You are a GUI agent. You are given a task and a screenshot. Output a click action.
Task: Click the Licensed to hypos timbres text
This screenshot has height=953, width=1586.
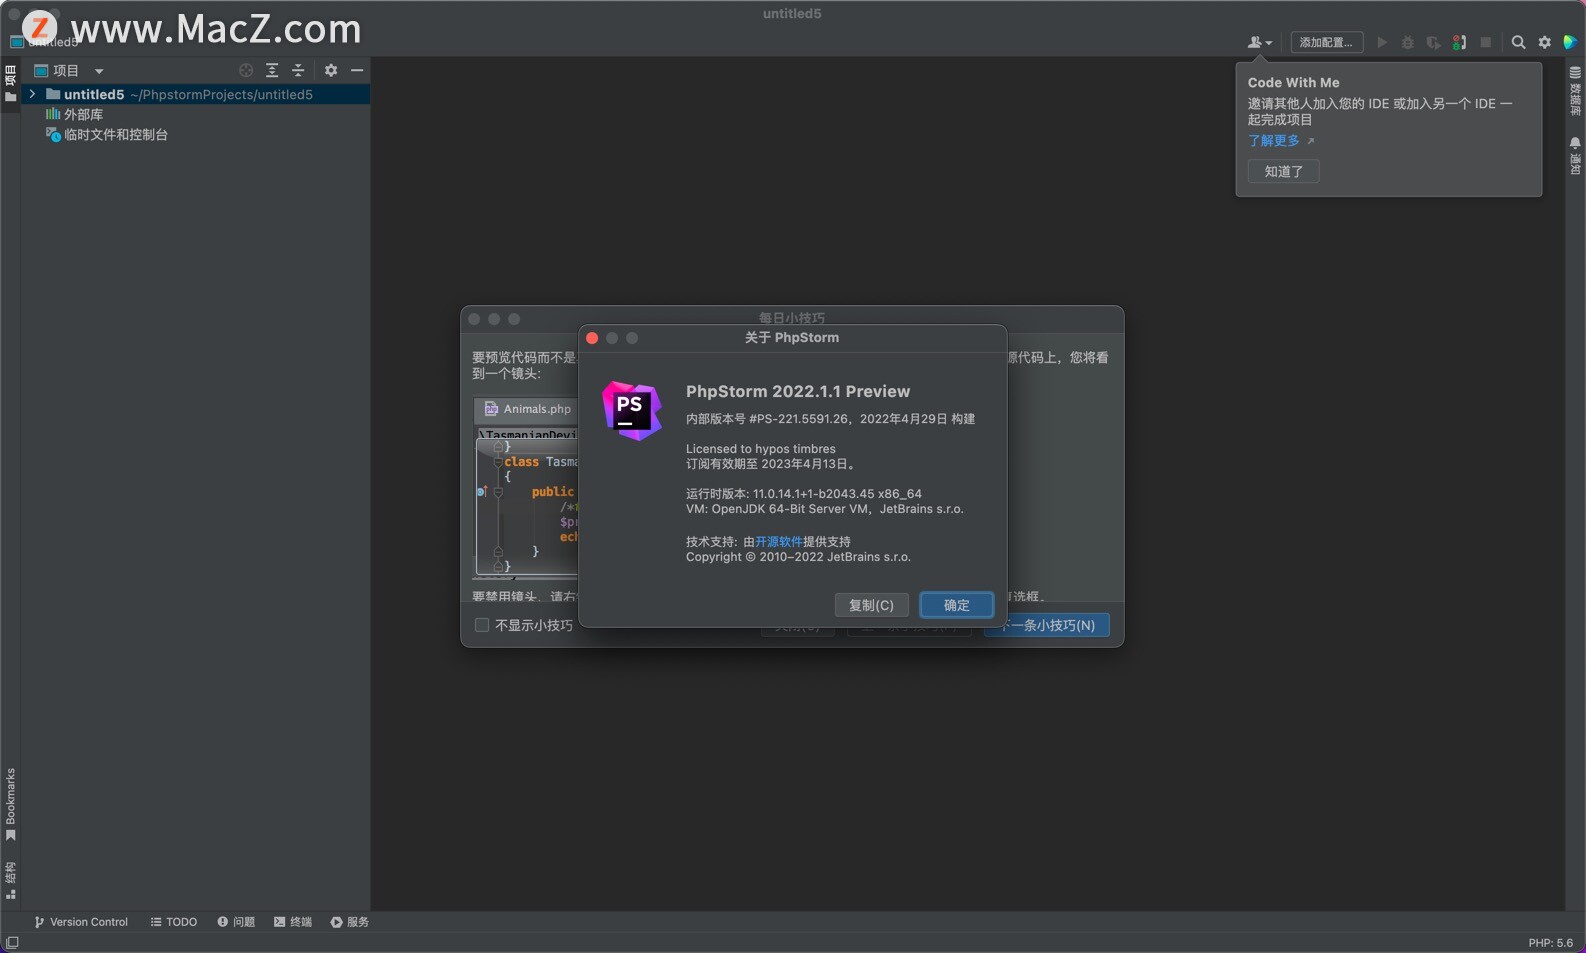click(761, 449)
